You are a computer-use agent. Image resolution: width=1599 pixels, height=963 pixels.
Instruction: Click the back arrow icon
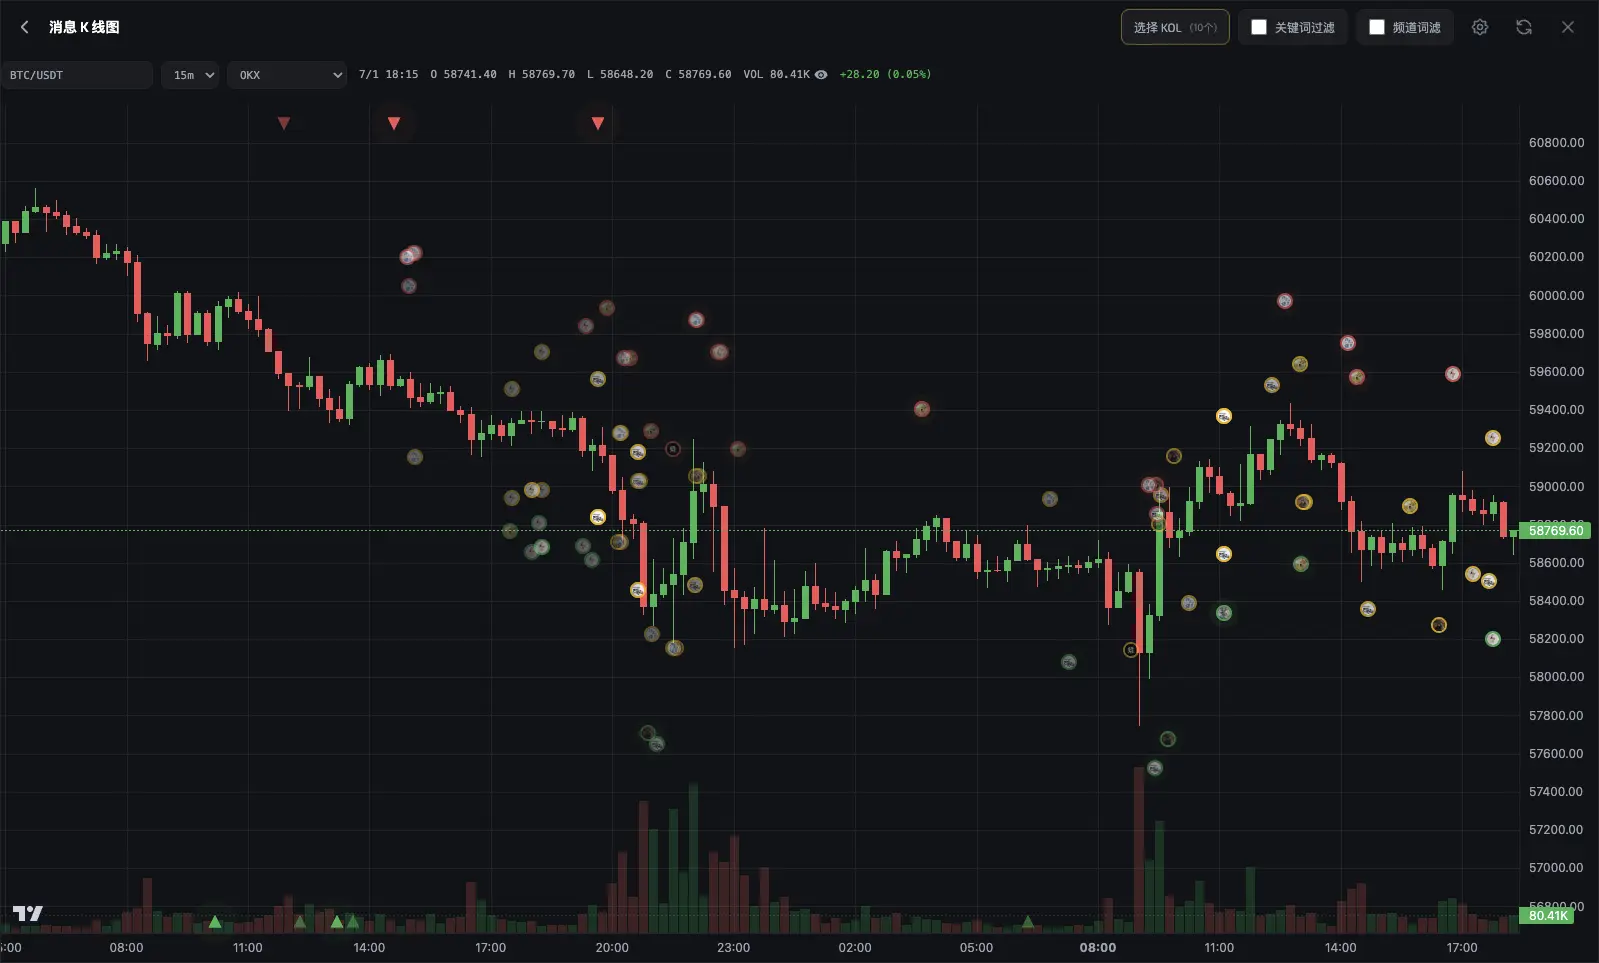click(x=25, y=27)
